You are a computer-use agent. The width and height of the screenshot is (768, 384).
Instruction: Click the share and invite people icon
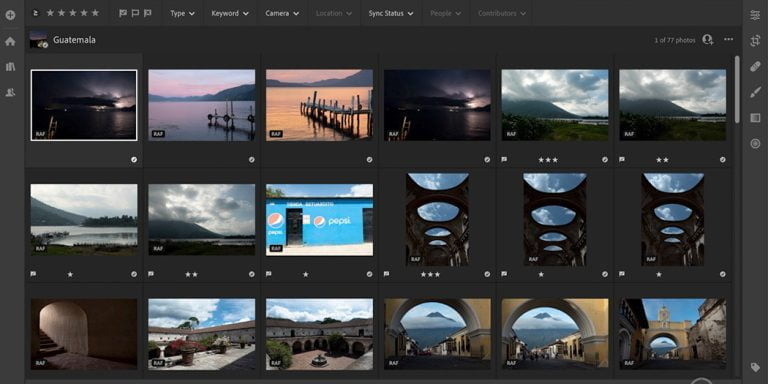[707, 39]
